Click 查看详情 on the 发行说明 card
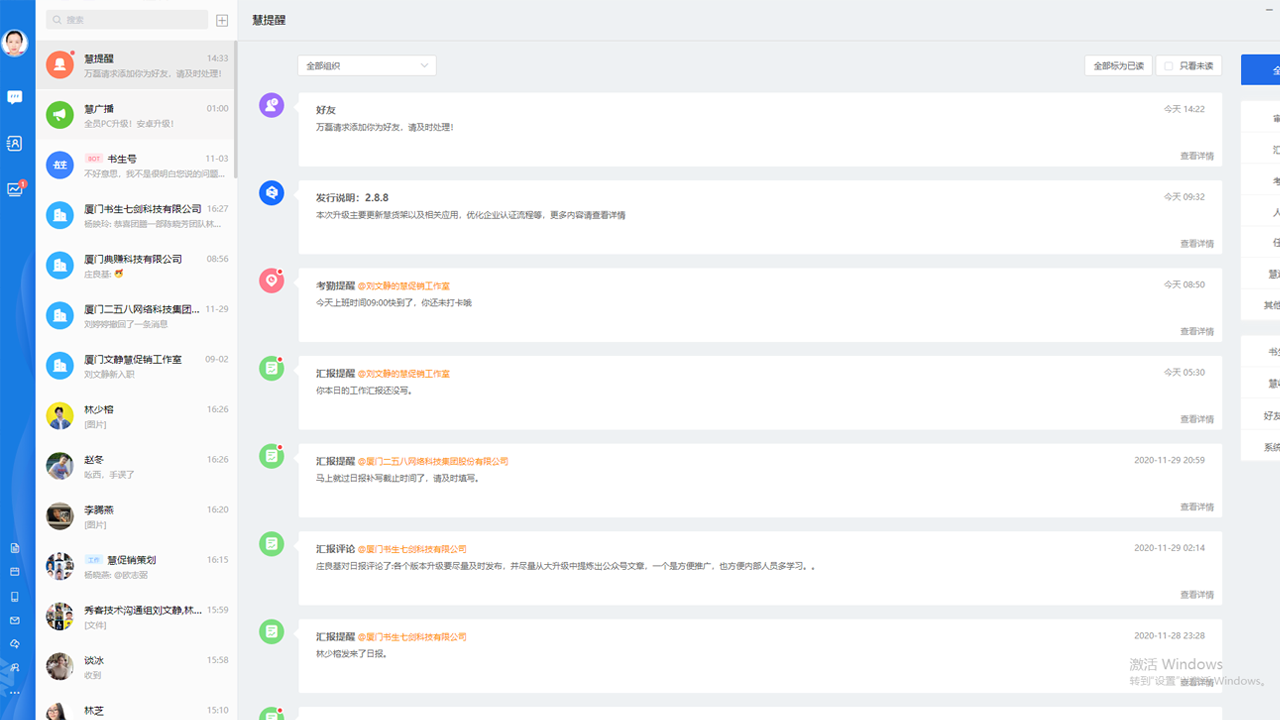 [1196, 244]
